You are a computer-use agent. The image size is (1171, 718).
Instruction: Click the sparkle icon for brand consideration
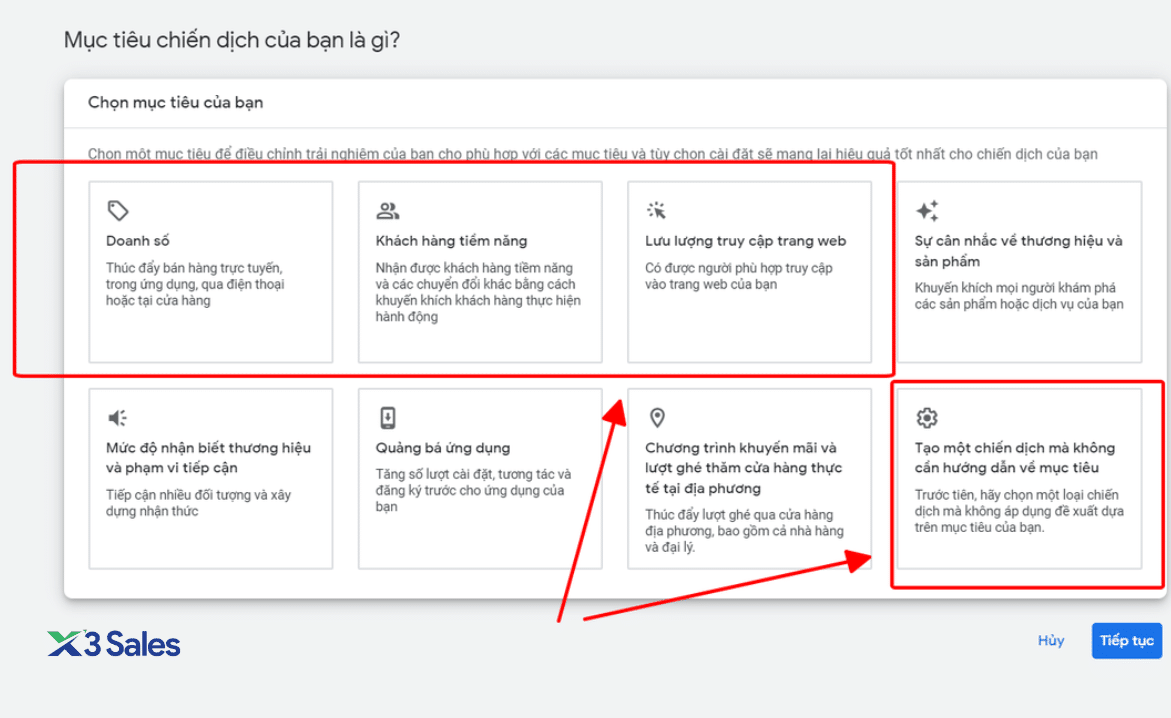click(927, 211)
